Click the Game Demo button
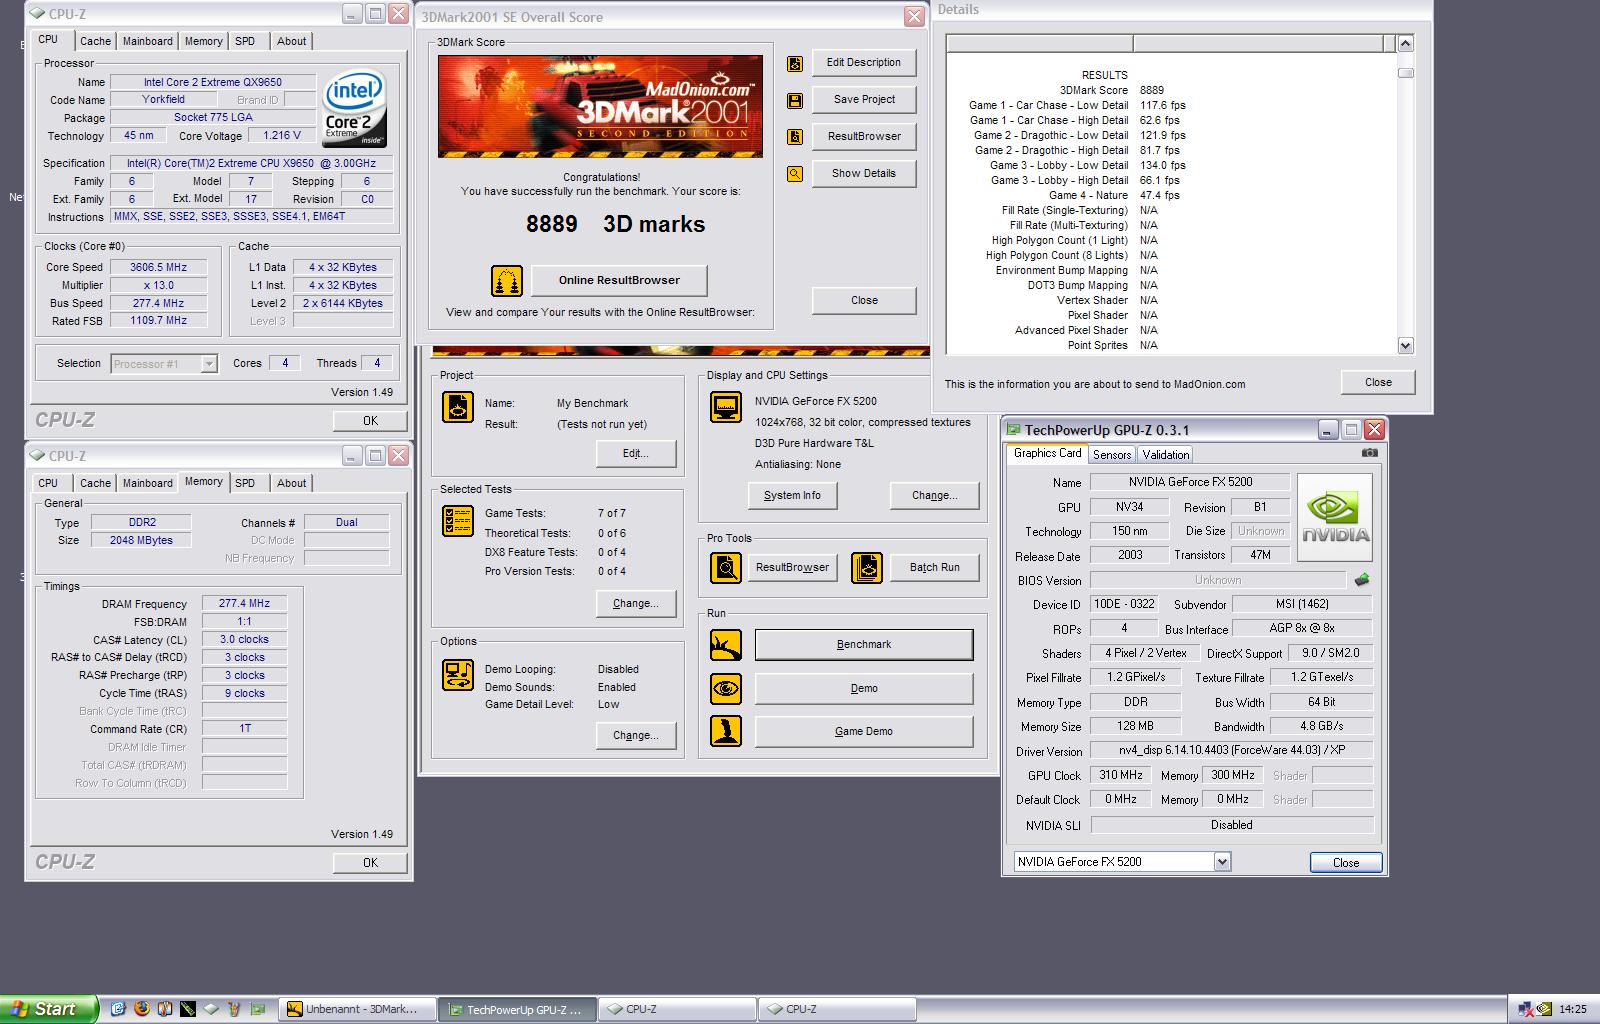 pyautogui.click(x=864, y=732)
